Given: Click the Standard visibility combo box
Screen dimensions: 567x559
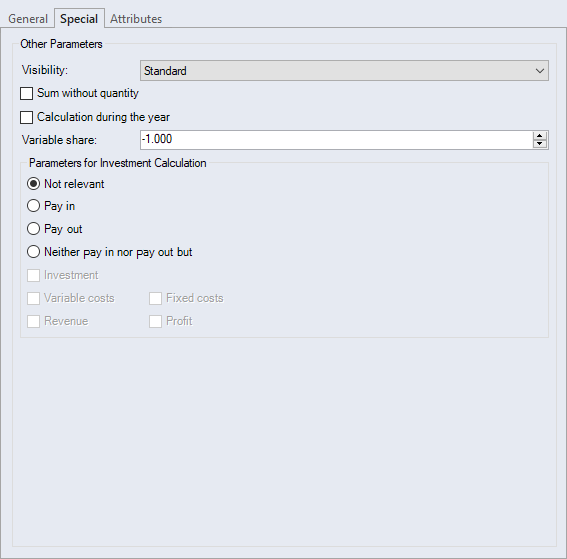Looking at the screenshot, I should (x=344, y=71).
